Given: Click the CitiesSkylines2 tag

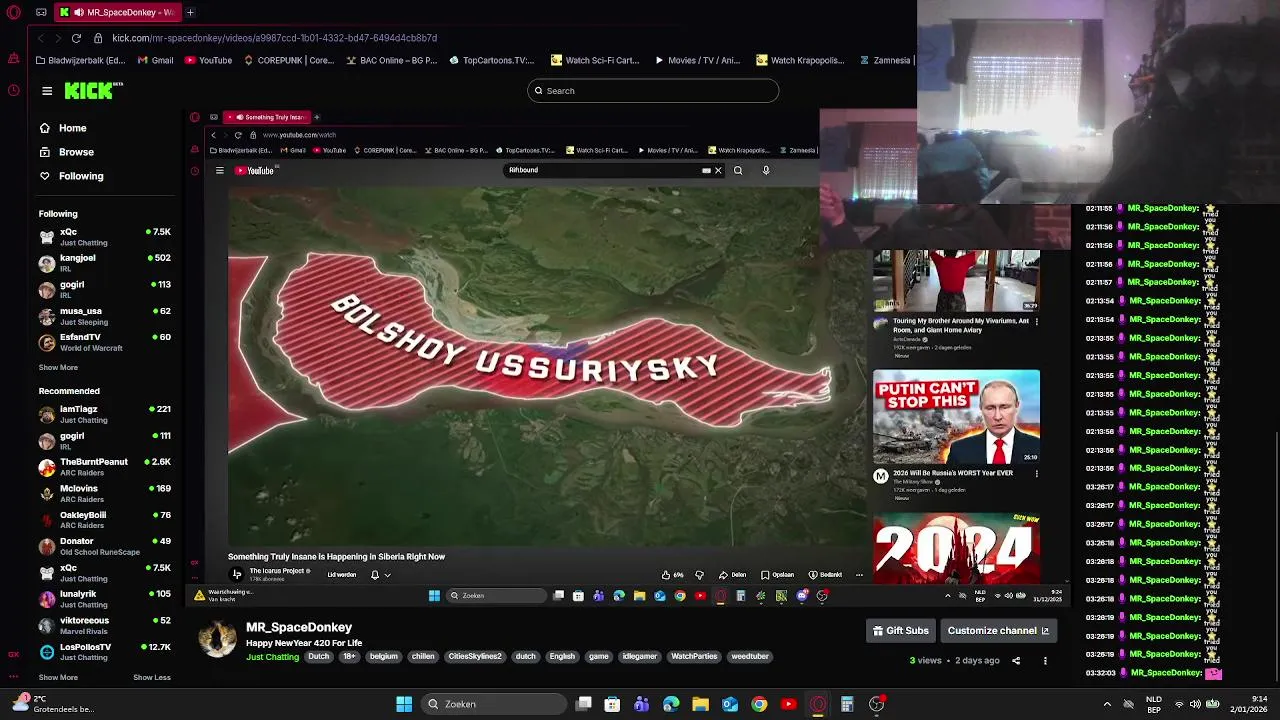Looking at the screenshot, I should (x=475, y=657).
